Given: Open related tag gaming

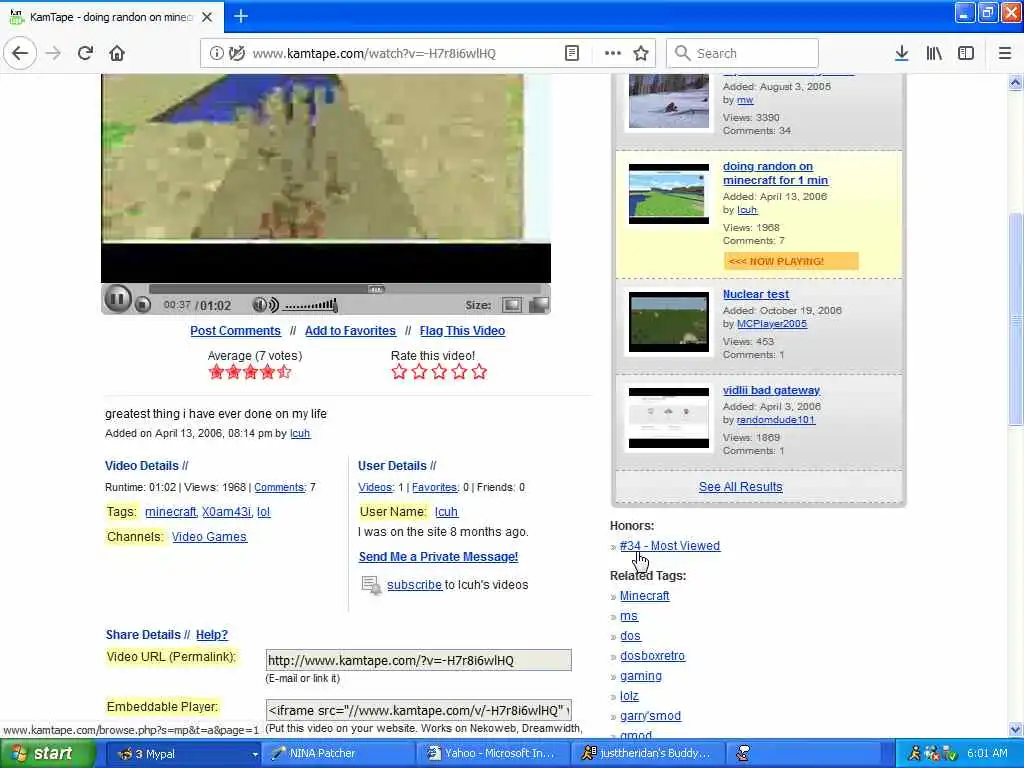Looking at the screenshot, I should tap(641, 677).
